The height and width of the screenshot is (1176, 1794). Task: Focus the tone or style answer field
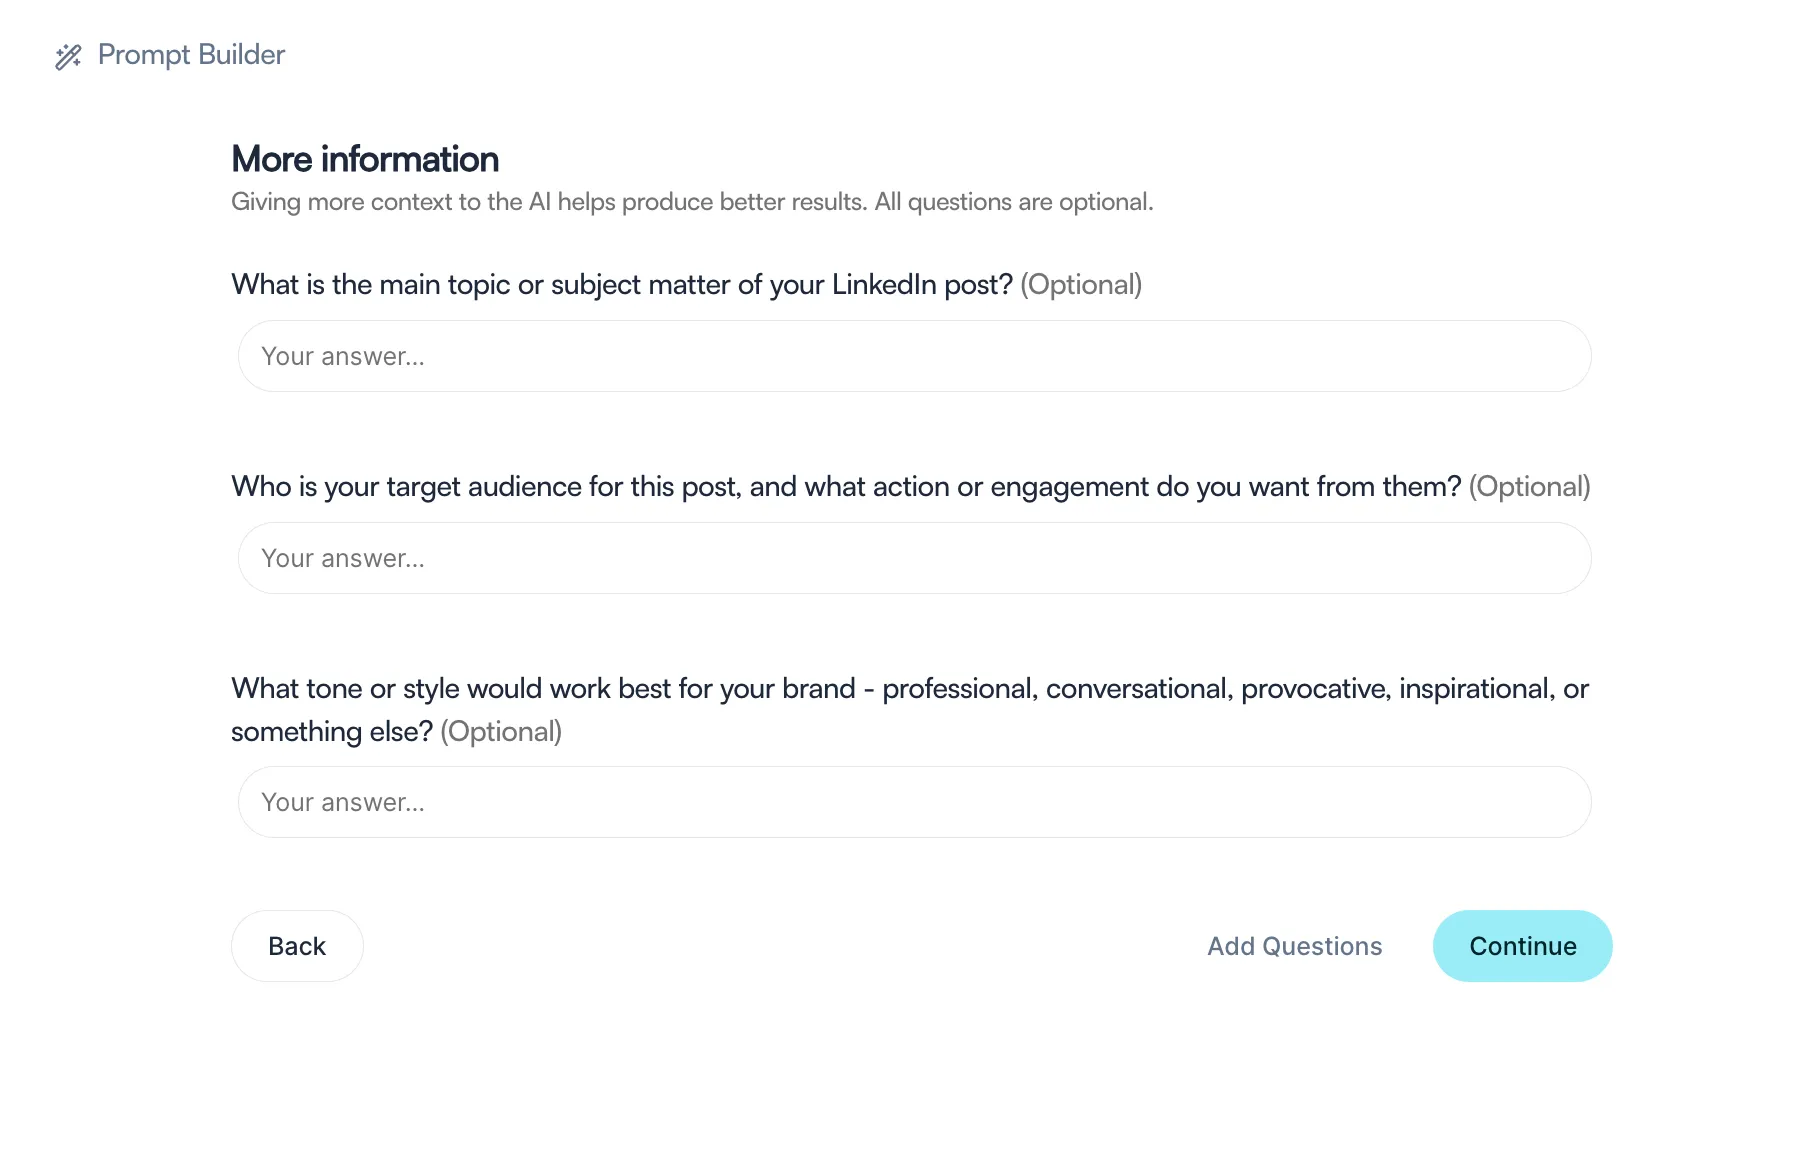914,802
